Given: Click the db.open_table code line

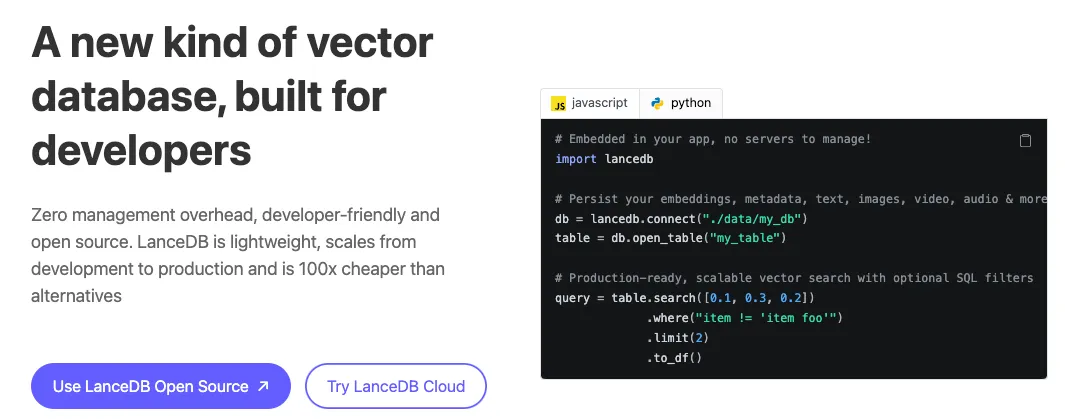Looking at the screenshot, I should click(670, 238).
